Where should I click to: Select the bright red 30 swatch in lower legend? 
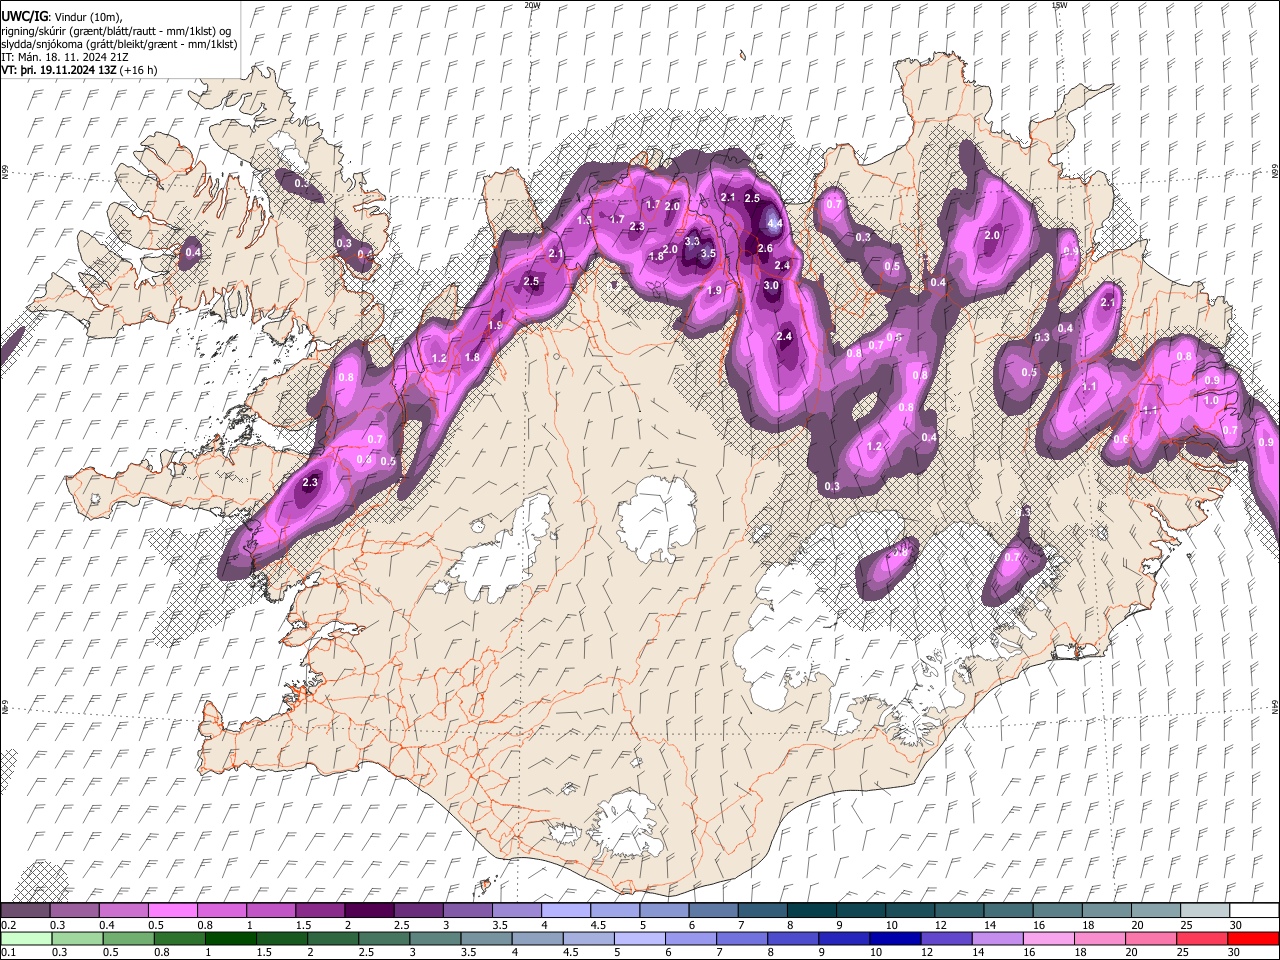pyautogui.click(x=1253, y=938)
